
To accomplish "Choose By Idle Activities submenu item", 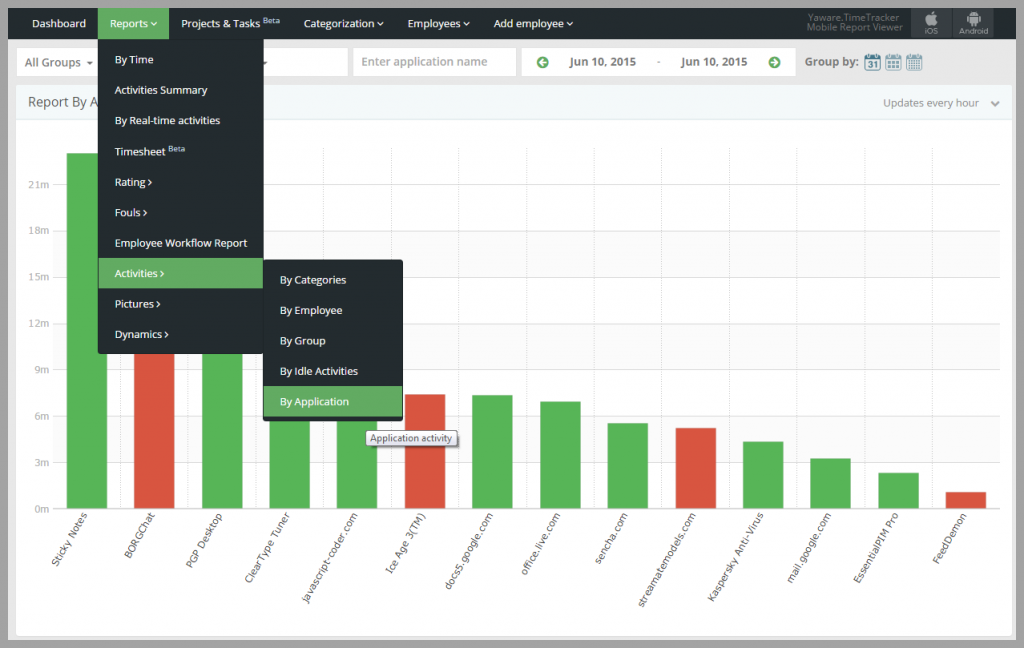I will pyautogui.click(x=319, y=371).
